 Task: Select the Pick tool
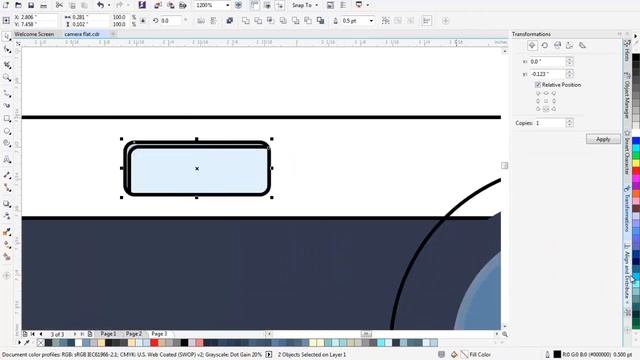[x=7, y=37]
